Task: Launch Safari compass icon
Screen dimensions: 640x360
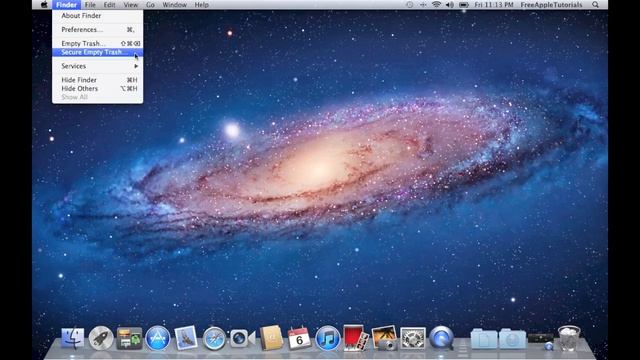Action: tap(214, 338)
